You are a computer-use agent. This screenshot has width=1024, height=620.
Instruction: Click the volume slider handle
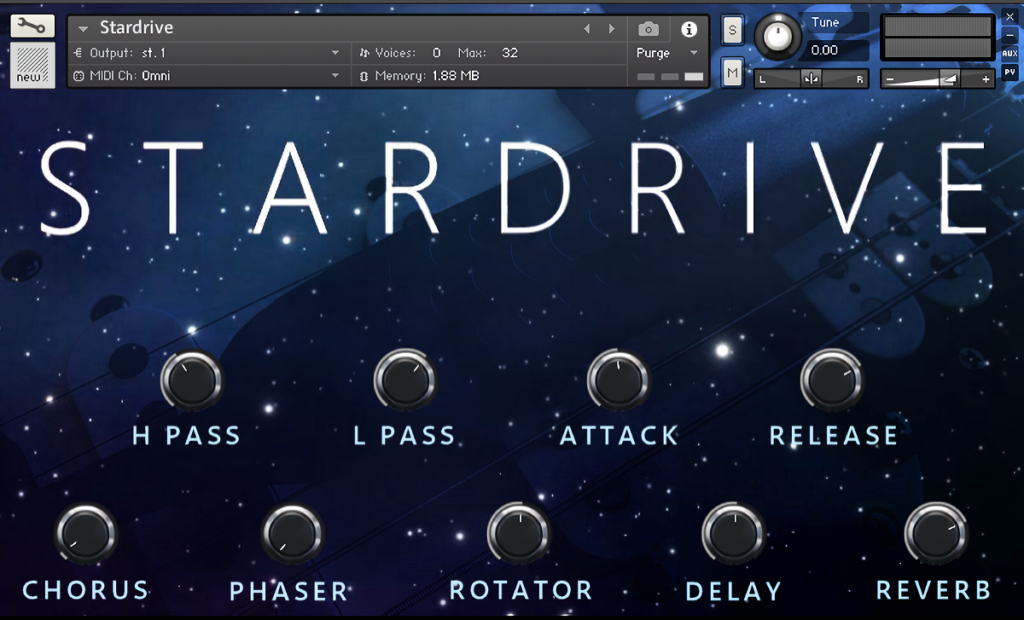point(948,80)
